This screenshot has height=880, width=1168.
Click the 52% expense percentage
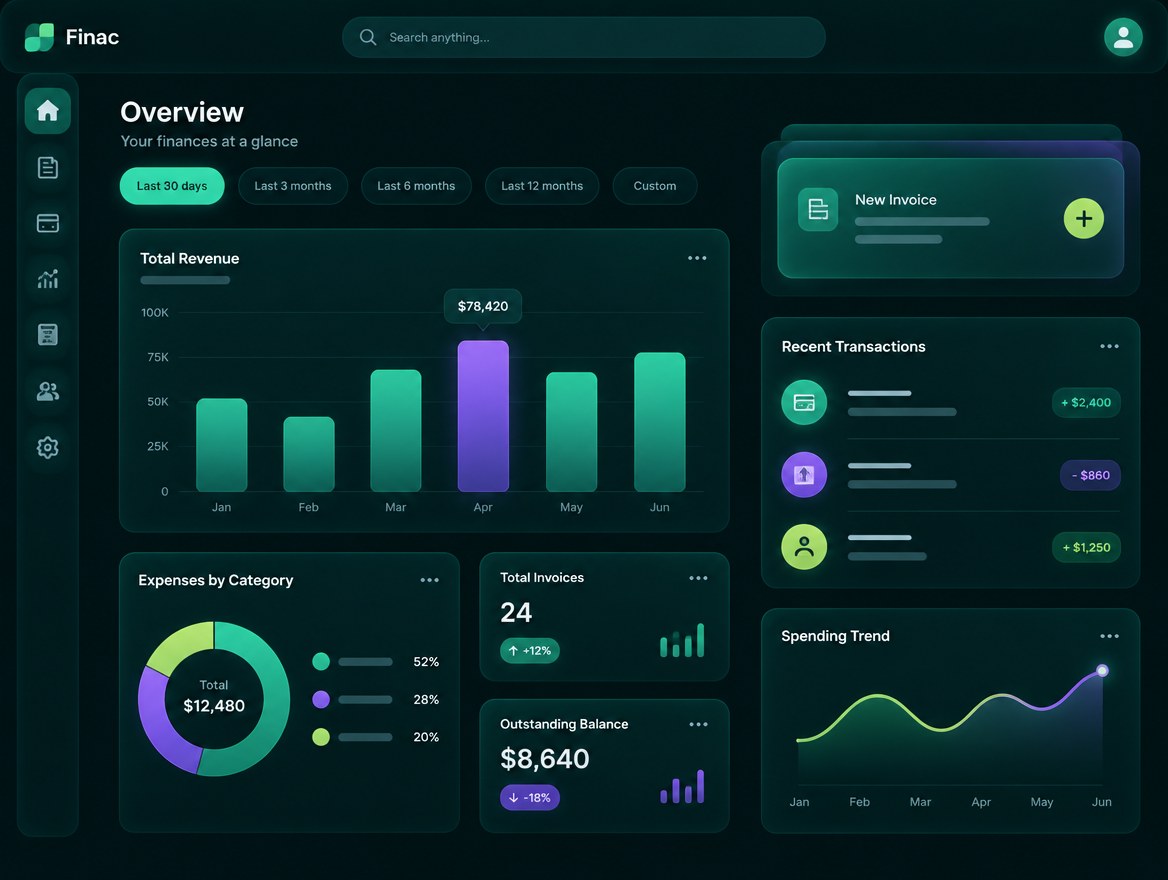426,662
